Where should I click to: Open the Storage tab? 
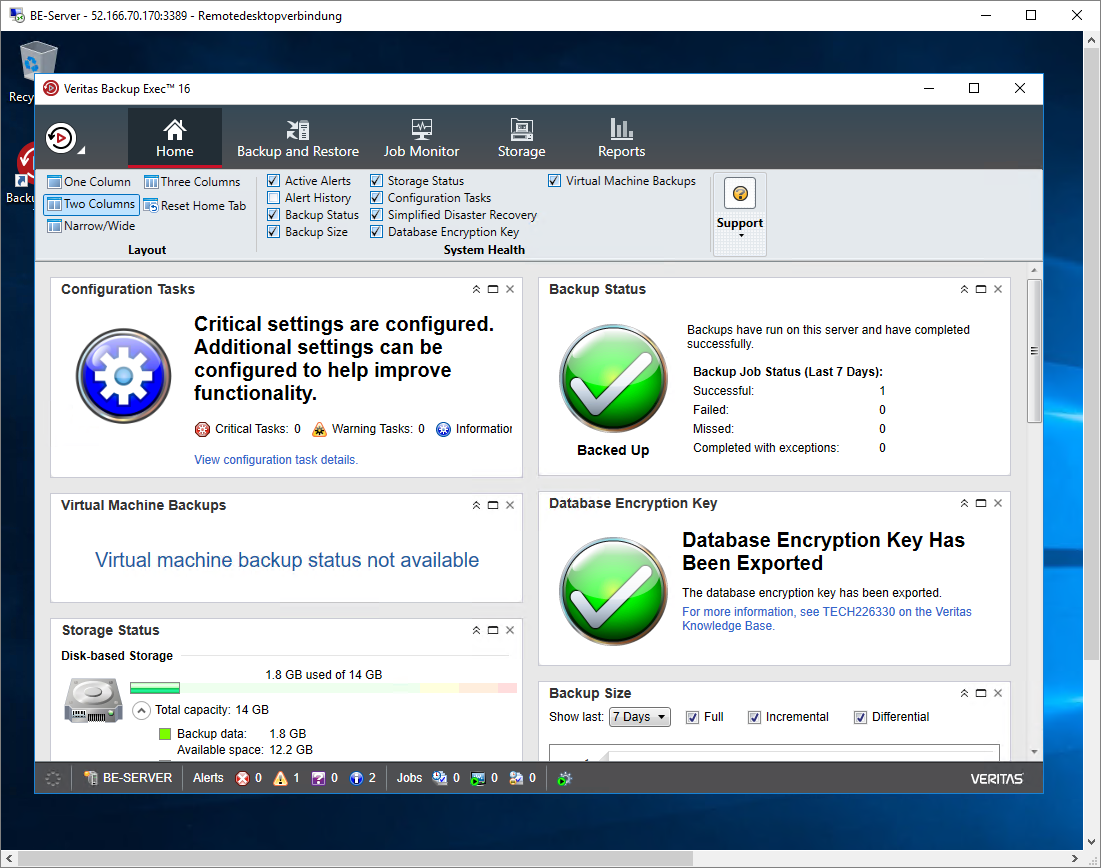click(521, 138)
